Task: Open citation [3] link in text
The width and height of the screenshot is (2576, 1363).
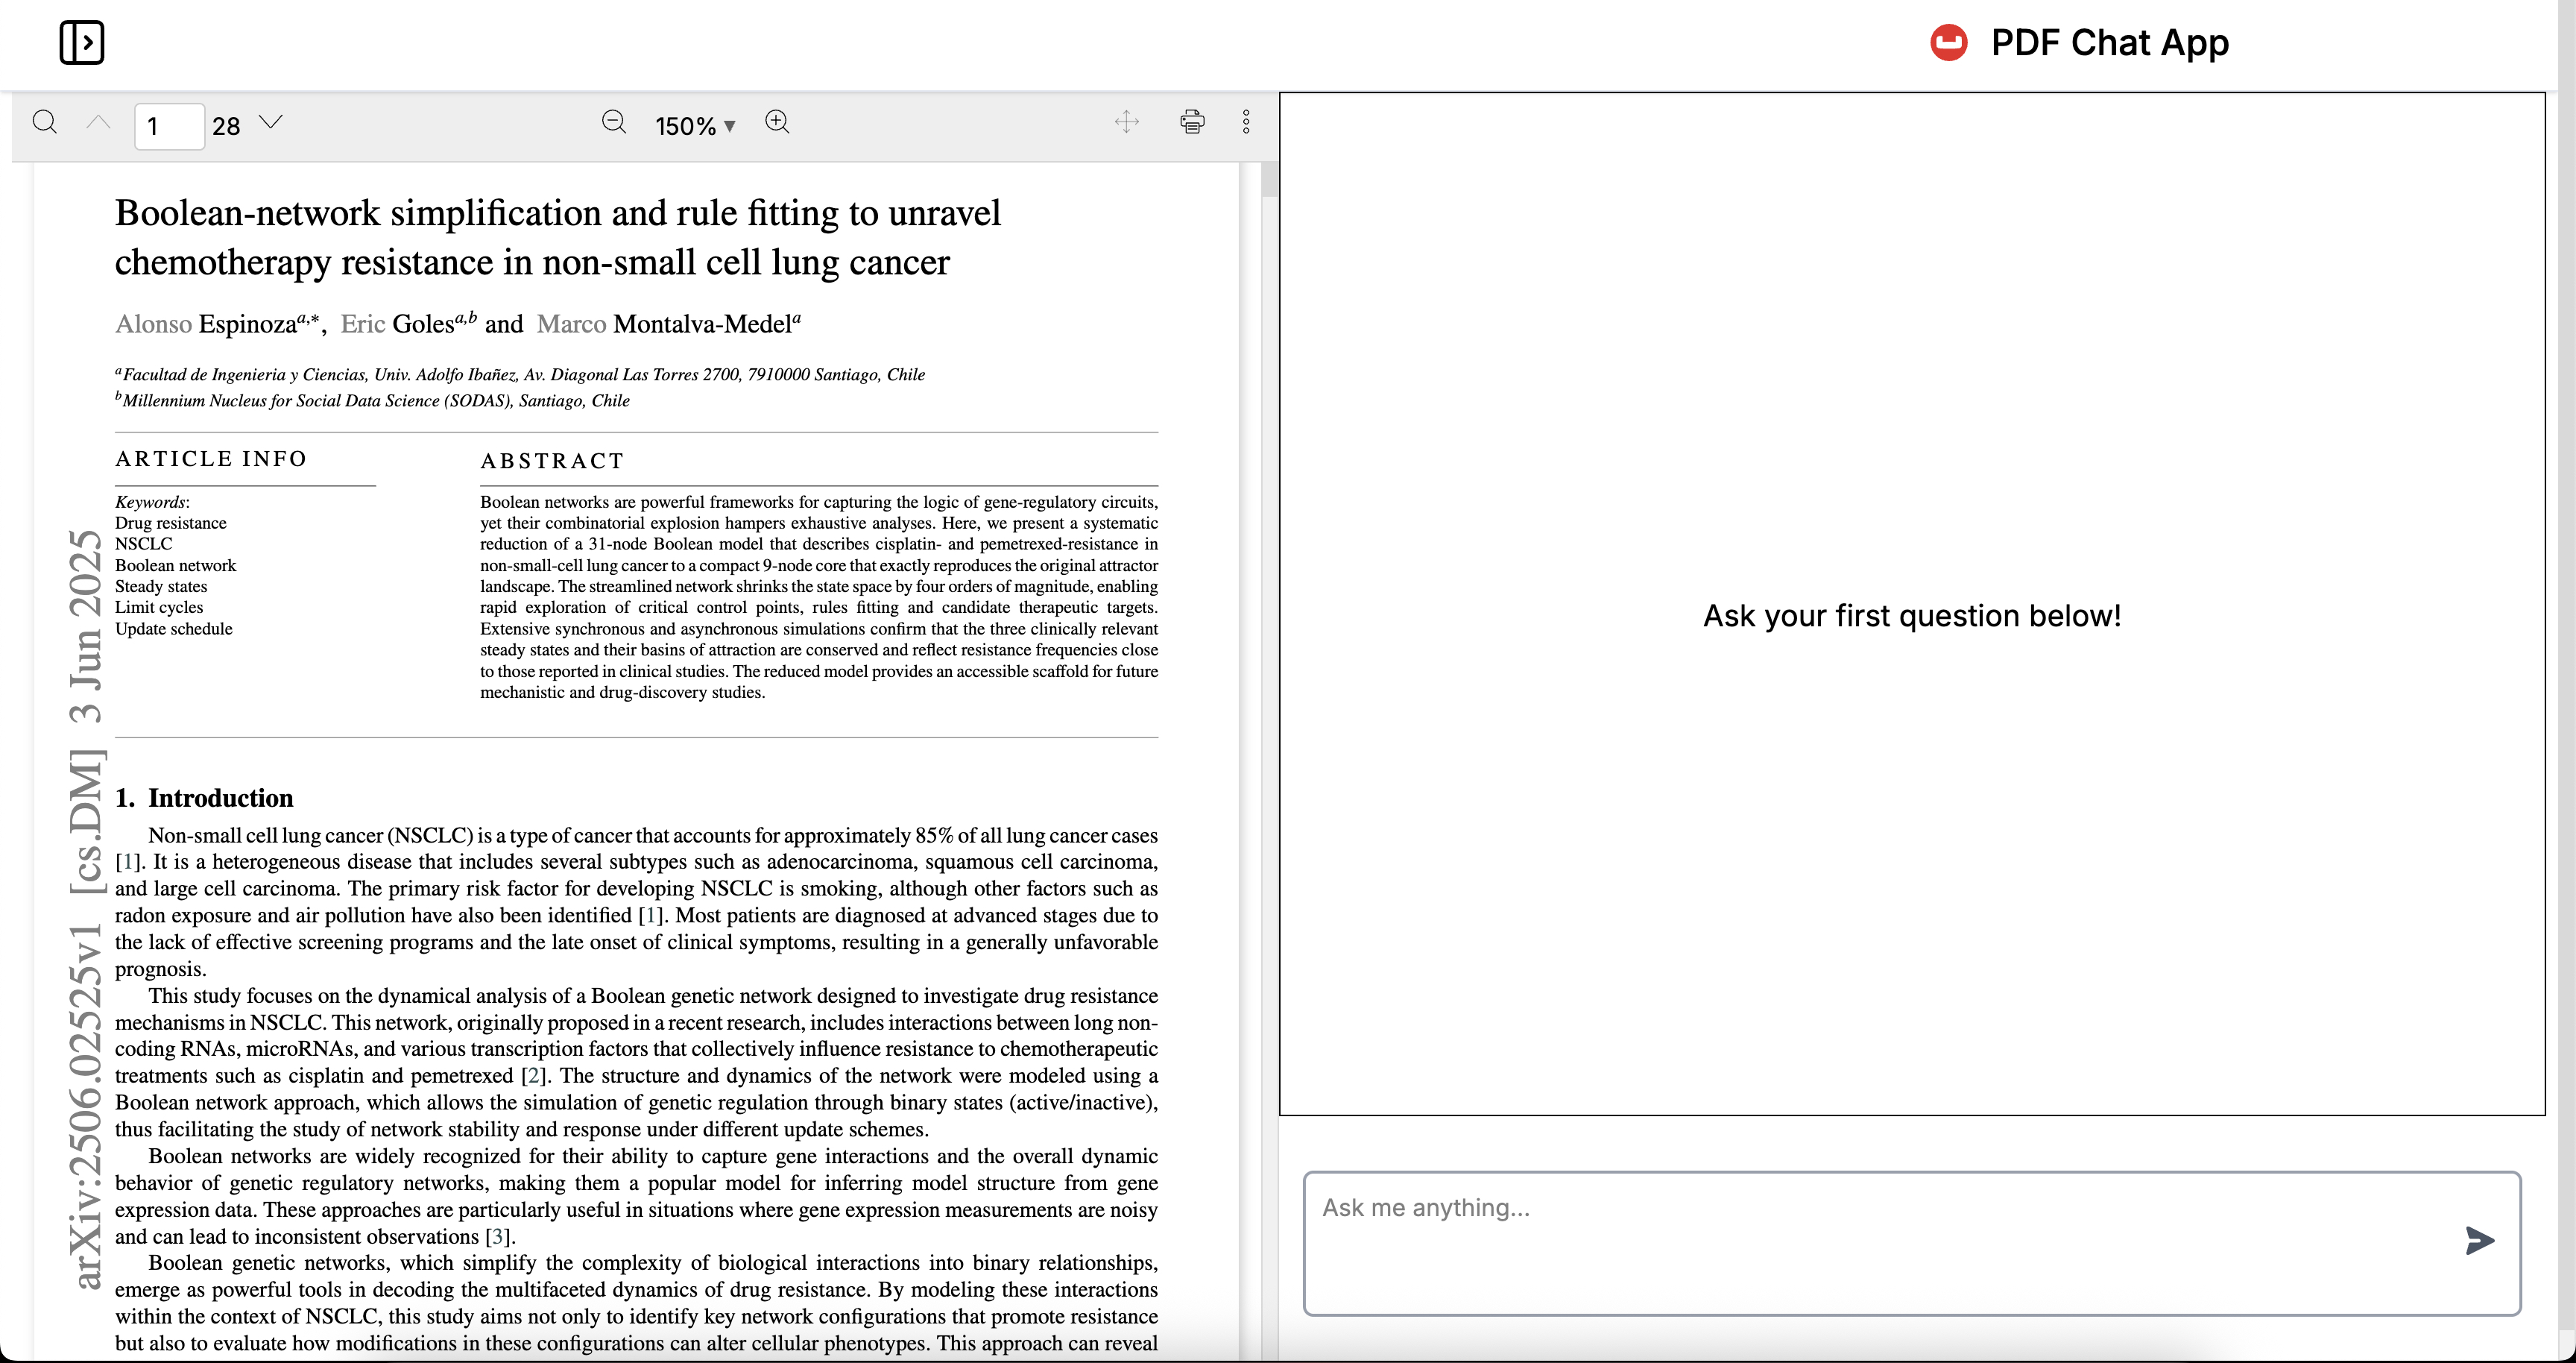Action: tap(498, 1237)
